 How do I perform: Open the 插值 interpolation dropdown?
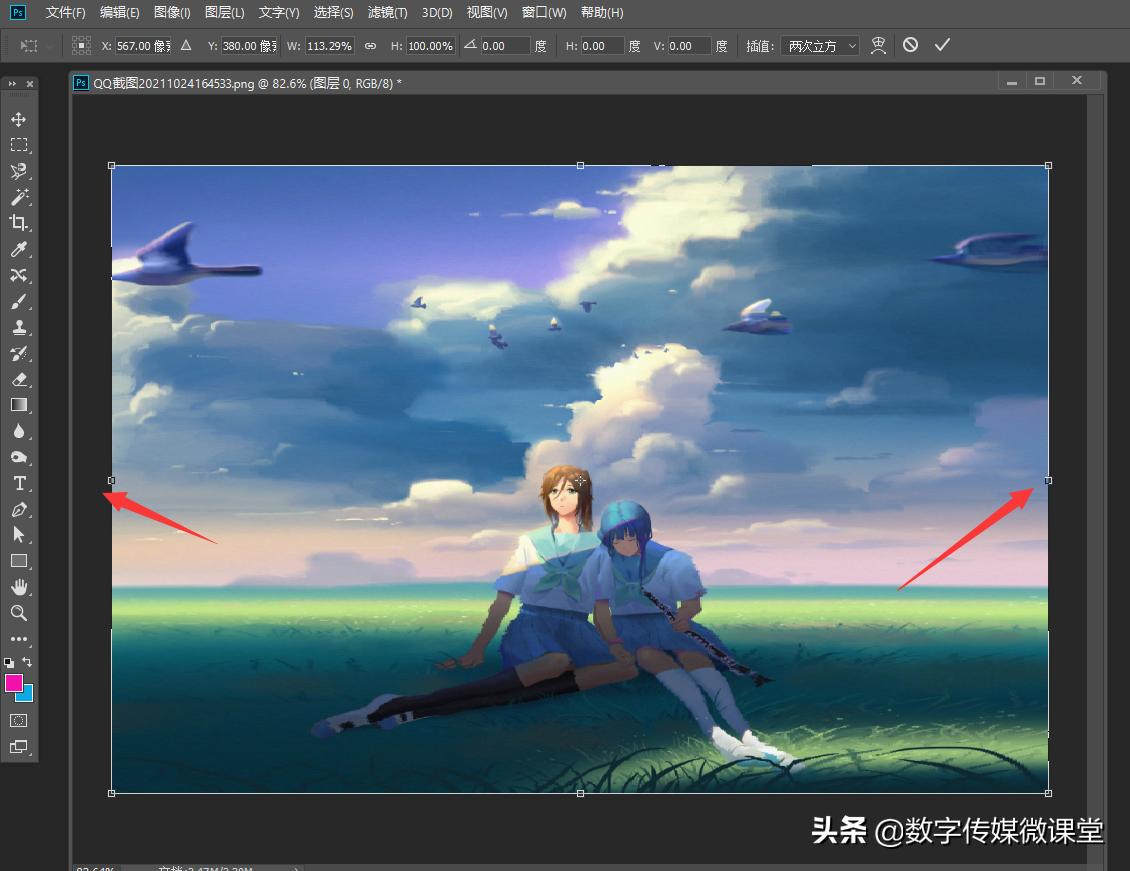[x=820, y=45]
